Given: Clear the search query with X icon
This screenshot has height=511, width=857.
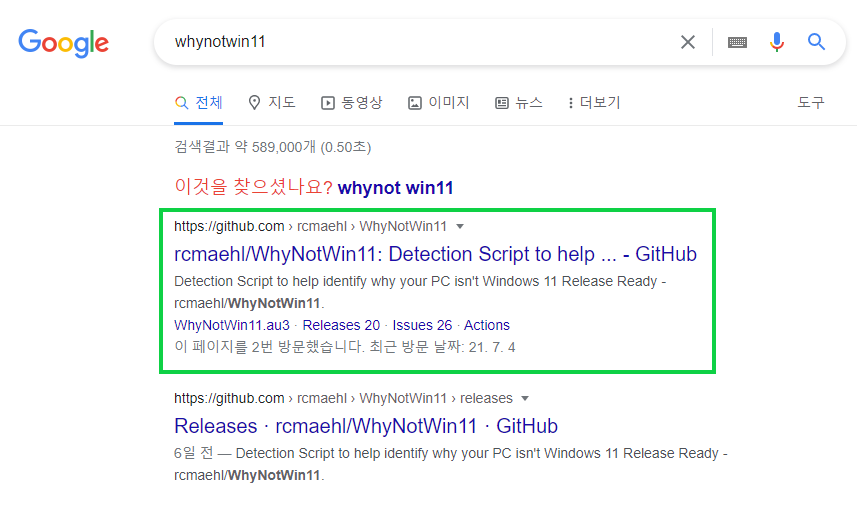Looking at the screenshot, I should [688, 42].
